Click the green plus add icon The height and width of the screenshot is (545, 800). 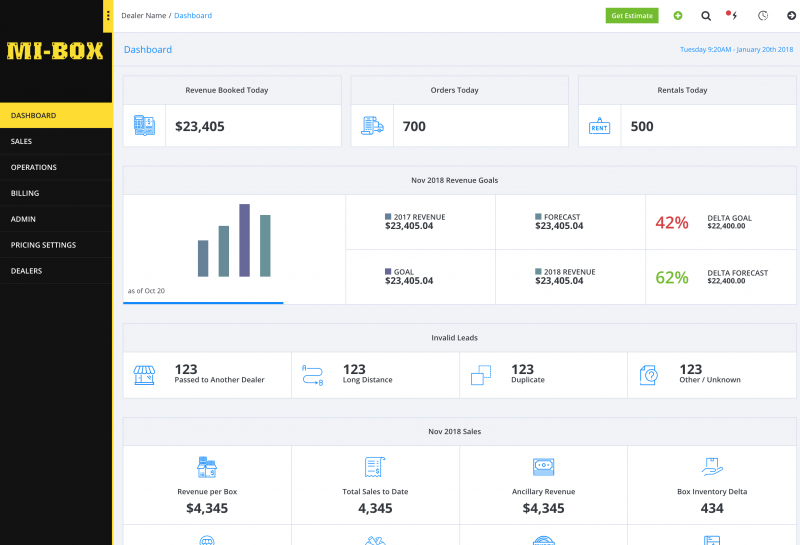(x=678, y=16)
